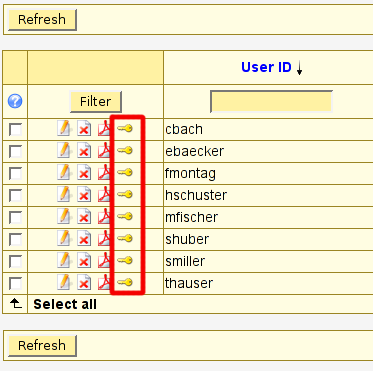Delete user ebaecker with the red X icon
This screenshot has height=371, width=373.
84,151
